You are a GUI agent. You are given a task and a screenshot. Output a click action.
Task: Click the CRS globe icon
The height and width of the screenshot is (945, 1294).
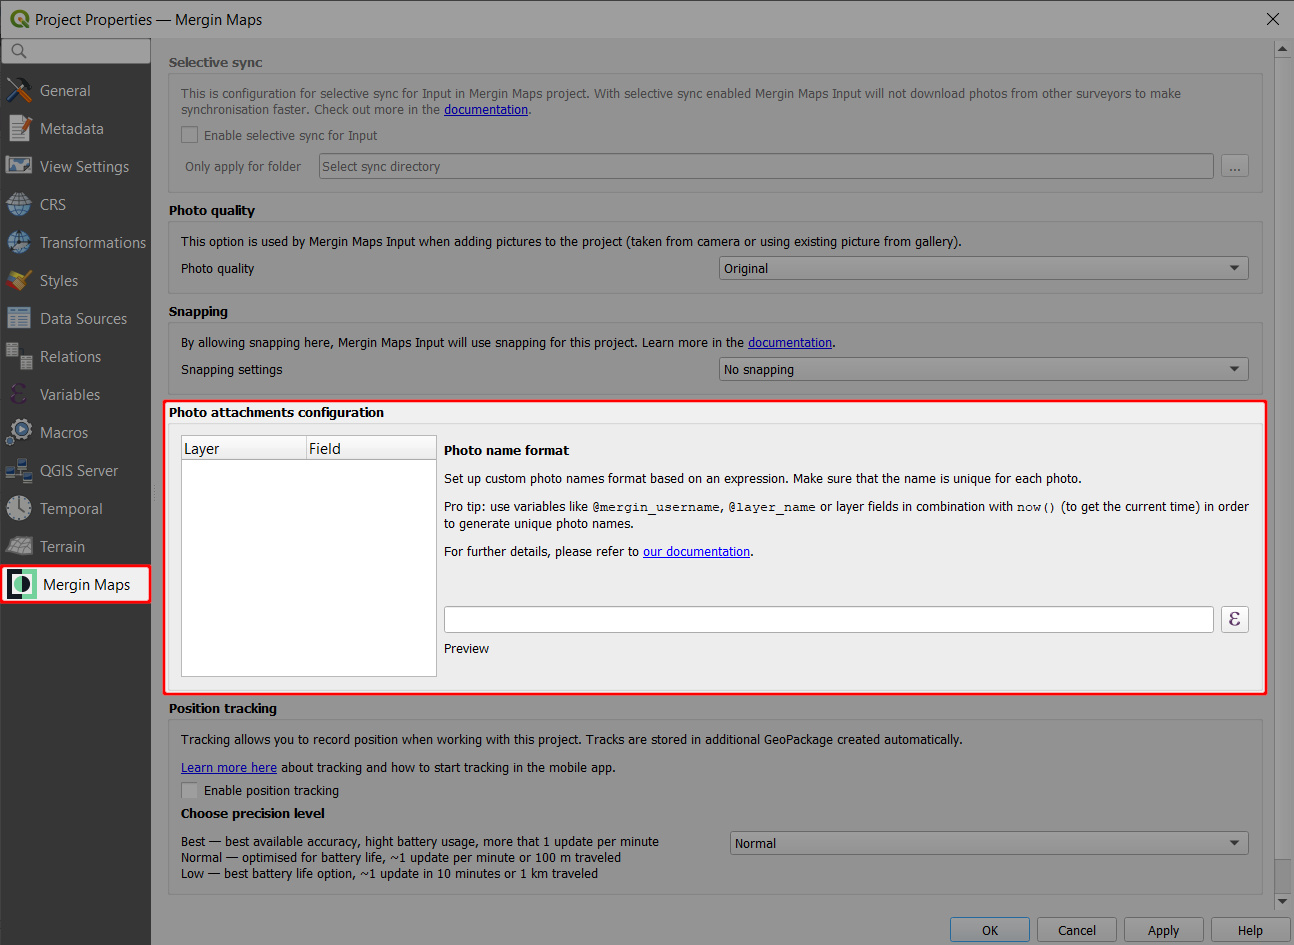[19, 204]
